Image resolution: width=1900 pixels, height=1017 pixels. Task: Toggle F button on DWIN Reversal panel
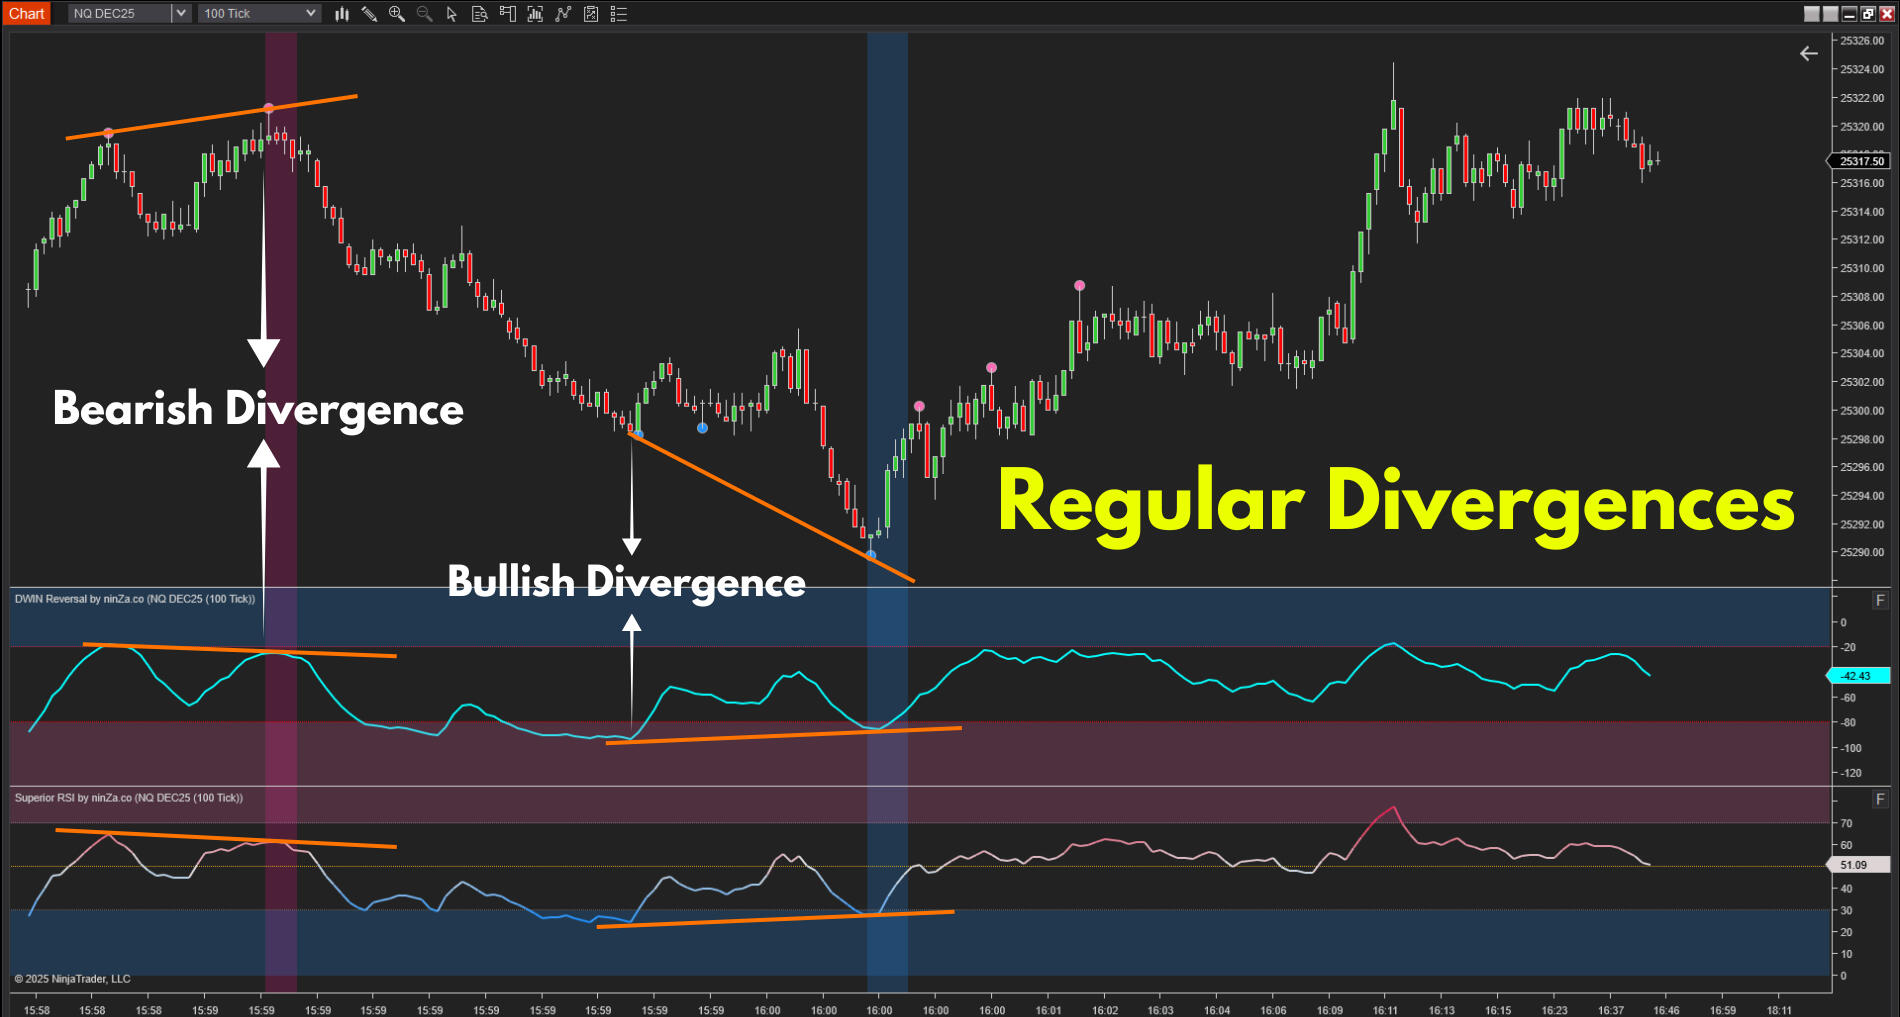point(1880,600)
